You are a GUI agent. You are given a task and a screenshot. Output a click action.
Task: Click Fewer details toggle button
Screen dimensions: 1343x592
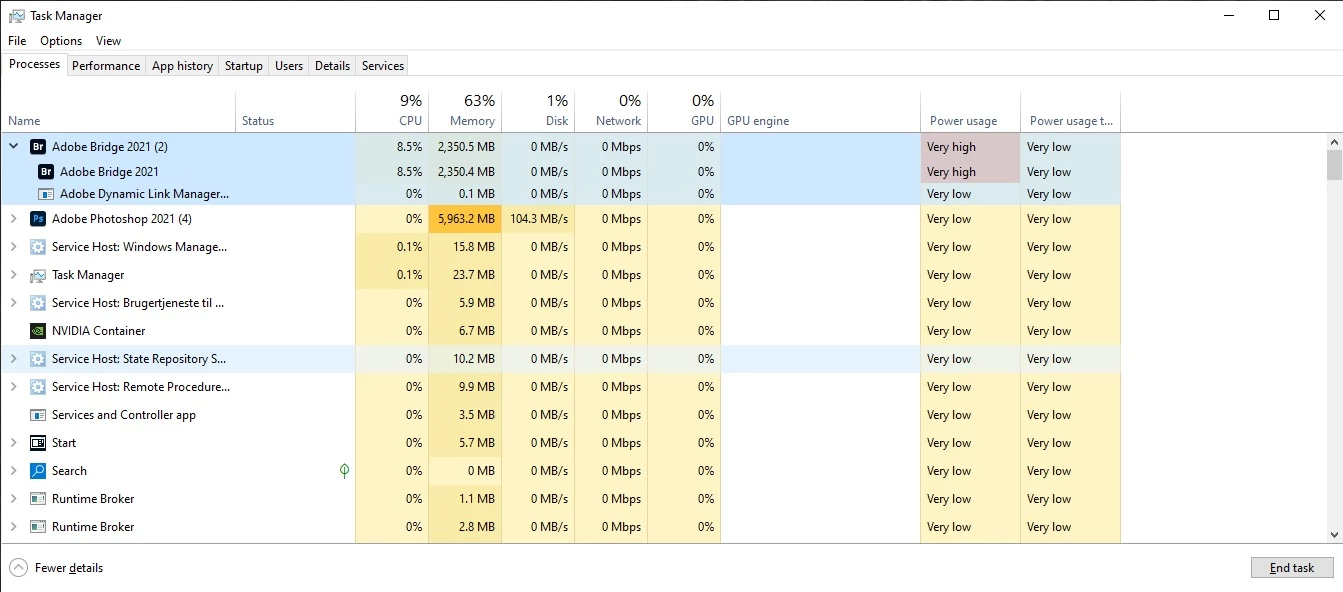[x=57, y=568]
